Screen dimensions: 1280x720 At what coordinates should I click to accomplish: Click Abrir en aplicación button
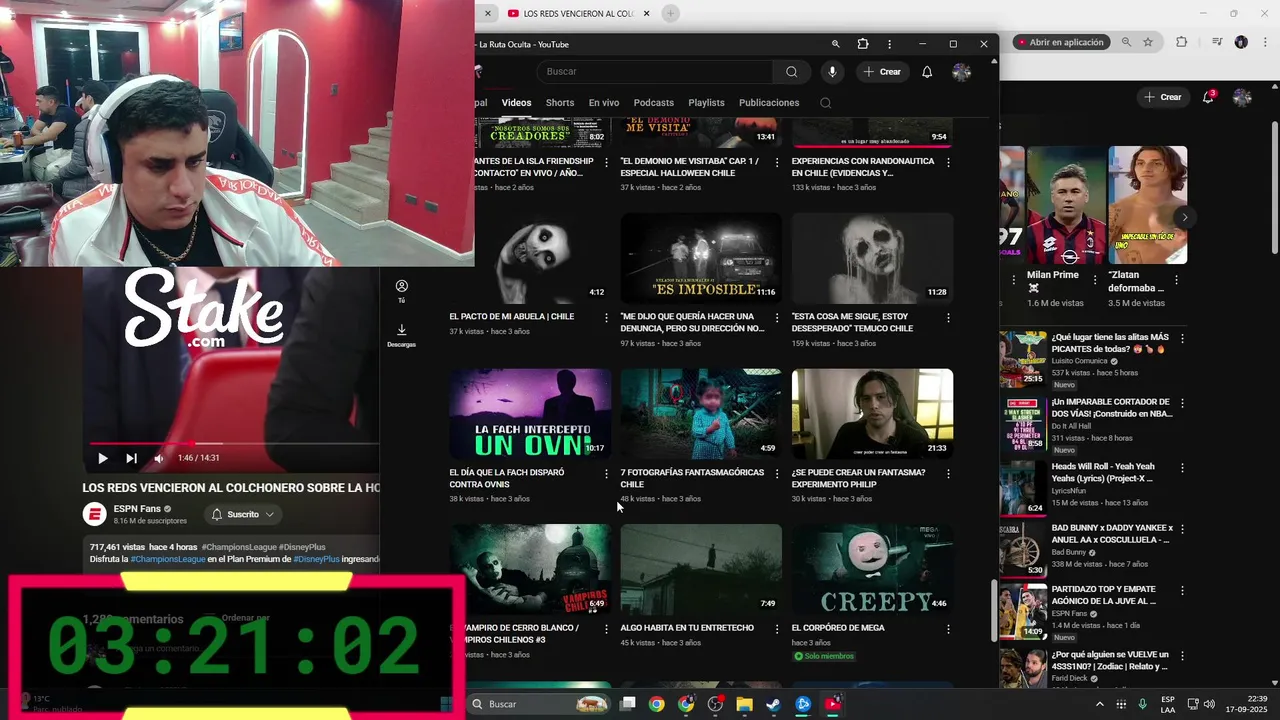point(1059,42)
